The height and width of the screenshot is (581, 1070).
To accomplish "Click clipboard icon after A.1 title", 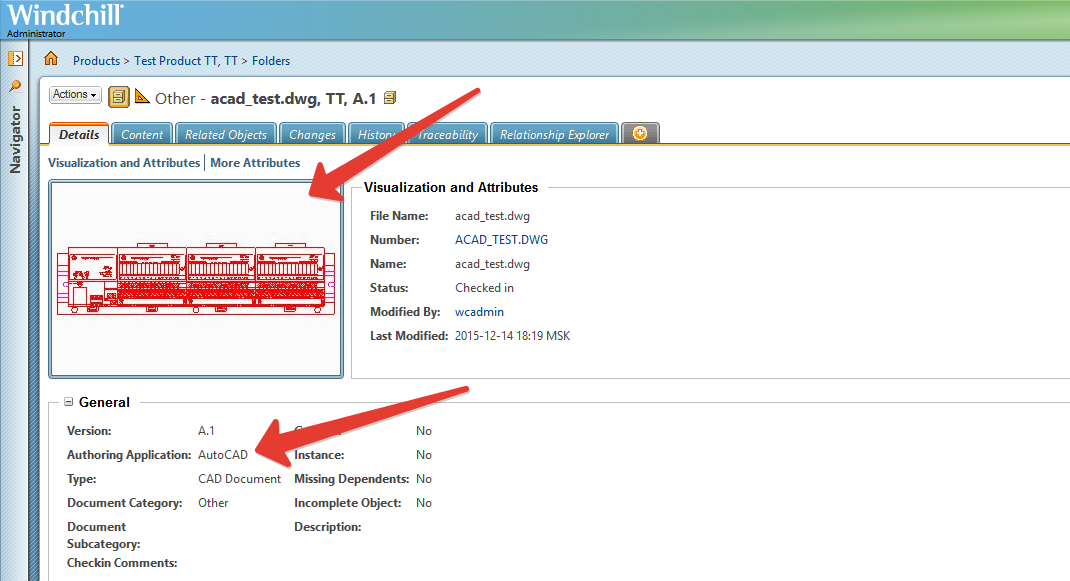I will tap(390, 98).
